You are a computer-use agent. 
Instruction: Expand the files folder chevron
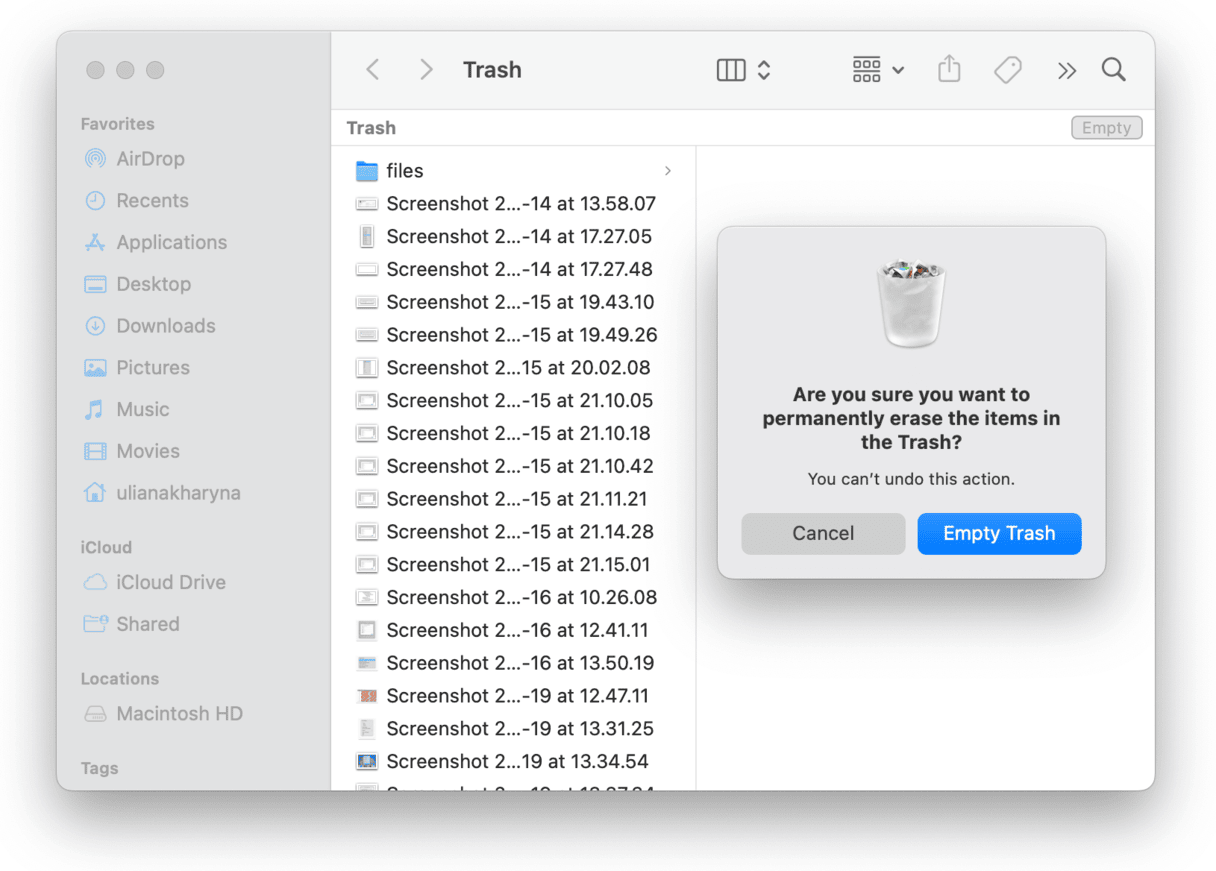pos(668,171)
